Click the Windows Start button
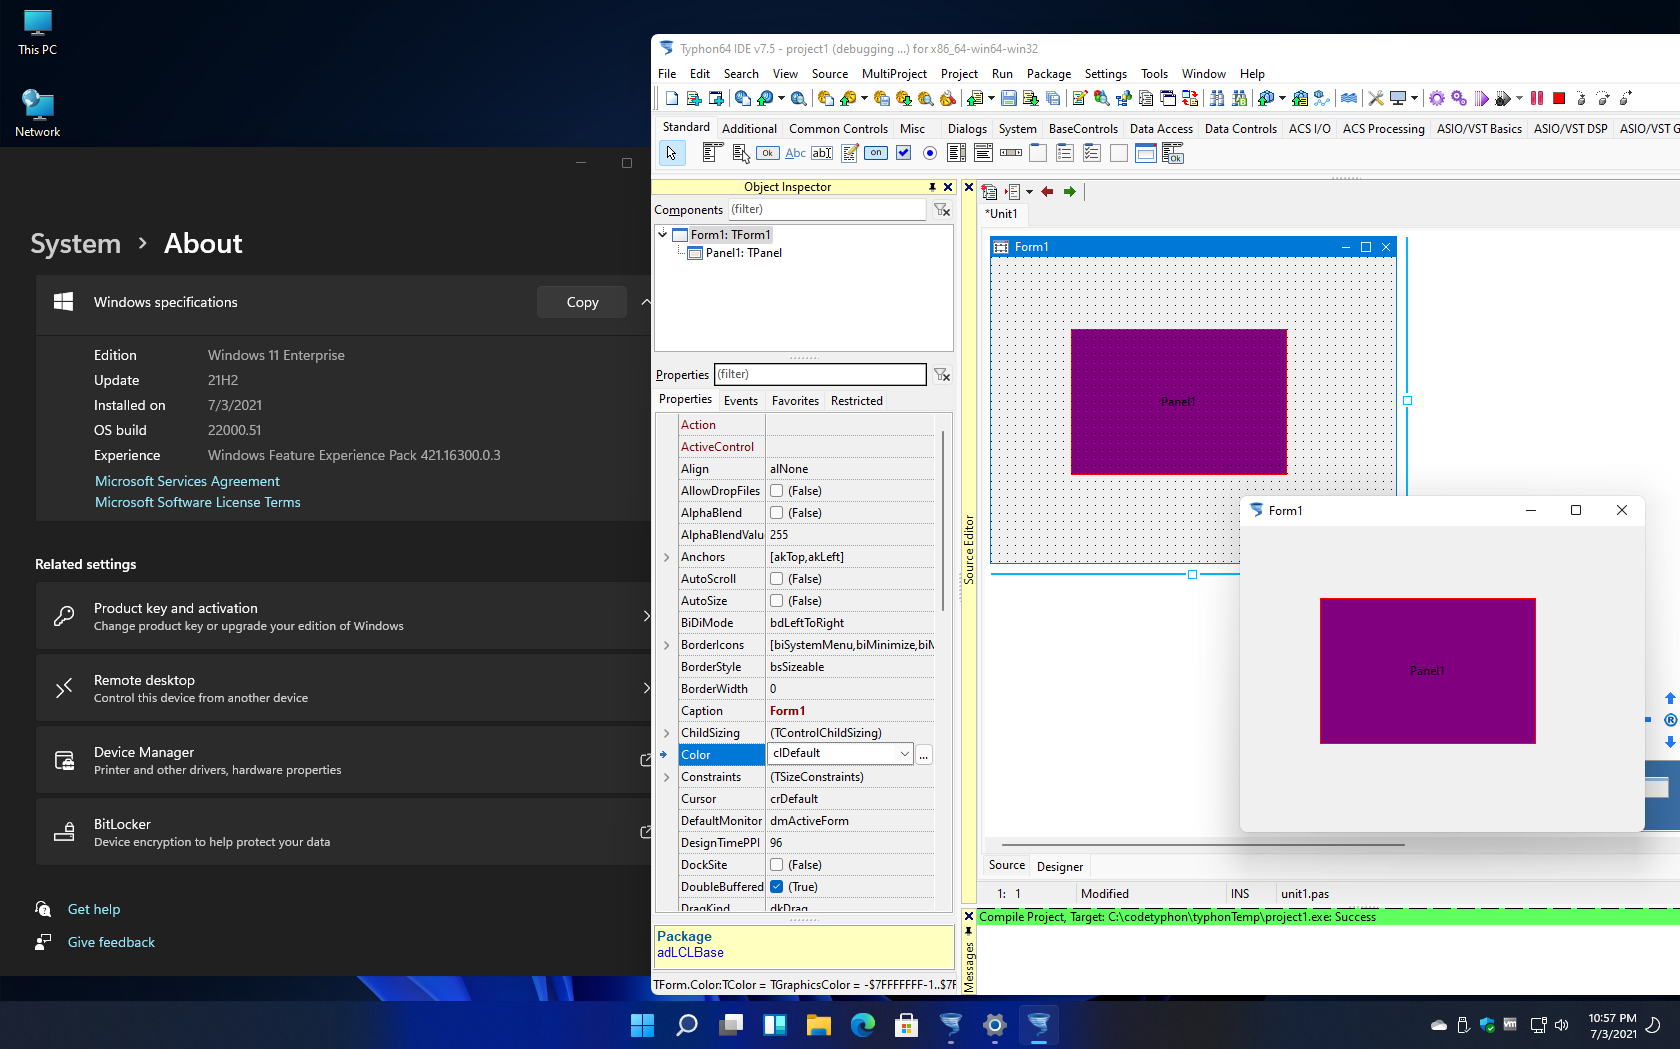 tap(643, 1025)
